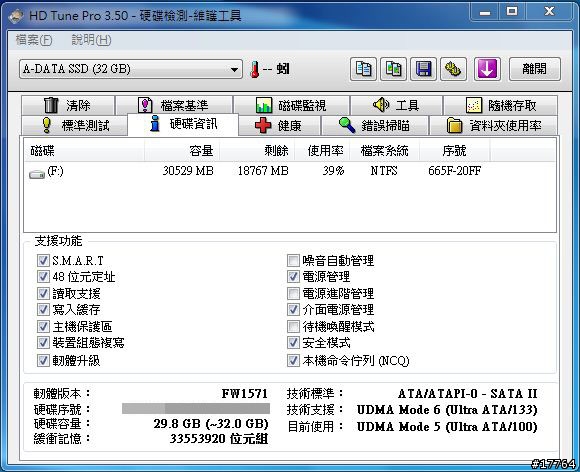
Task: Expand the A-DATA SSD drive dropdown
Action: click(x=131, y=69)
